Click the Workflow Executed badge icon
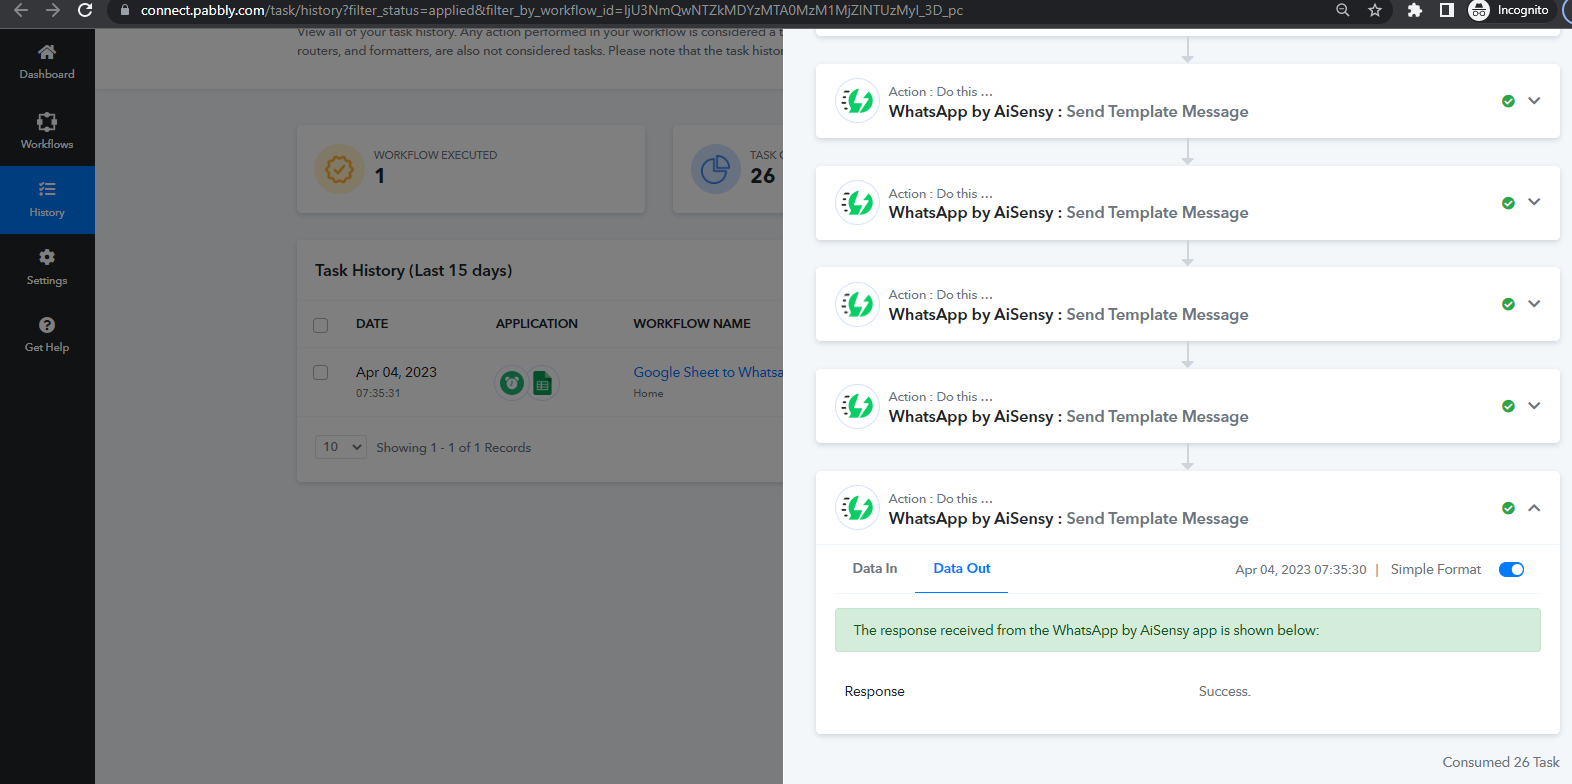This screenshot has height=784, width=1572. tap(339, 169)
